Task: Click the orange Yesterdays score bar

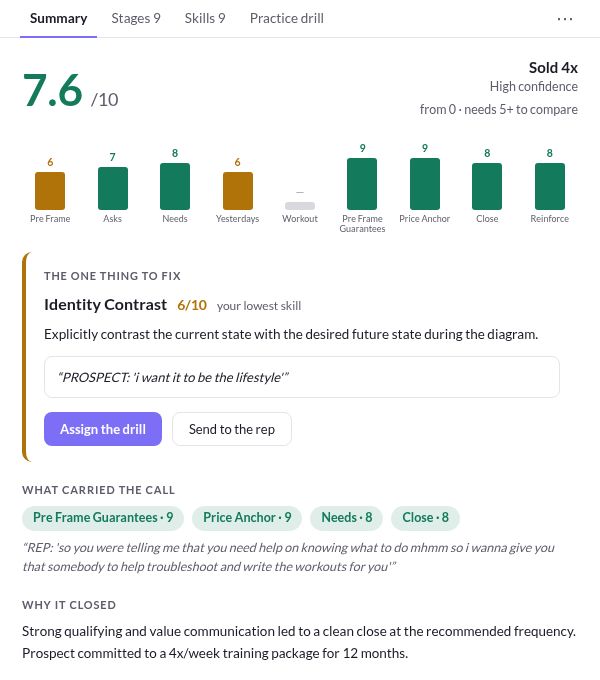Action: tap(238, 191)
